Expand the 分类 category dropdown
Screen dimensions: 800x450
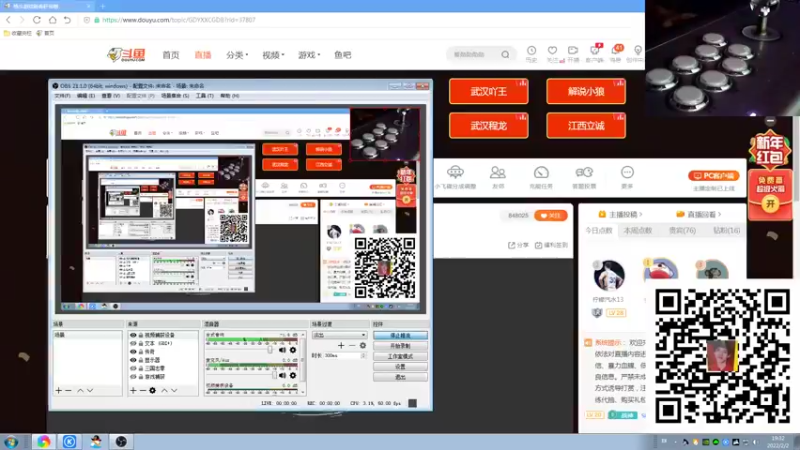click(x=237, y=55)
